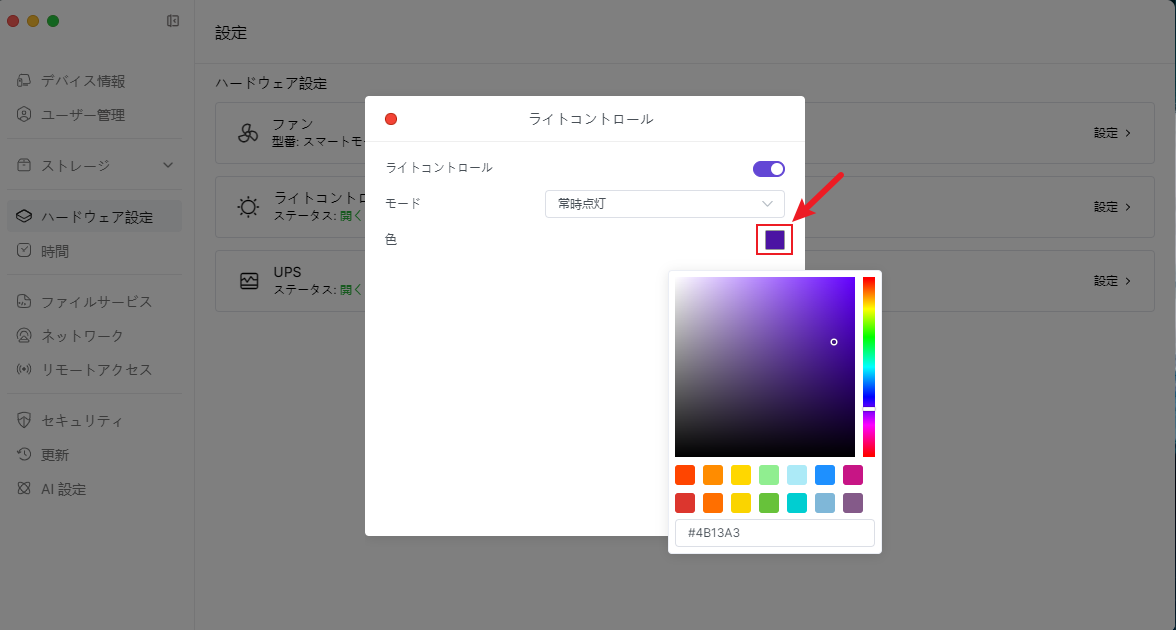Click the AI settings icon

[25, 489]
